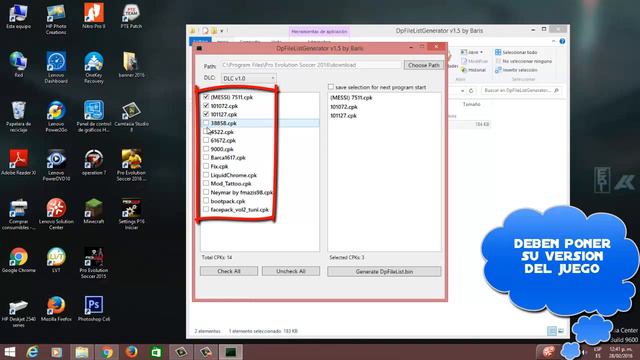640x360 pixels.
Task: Select the Red network desktop icon
Action: (x=18, y=64)
